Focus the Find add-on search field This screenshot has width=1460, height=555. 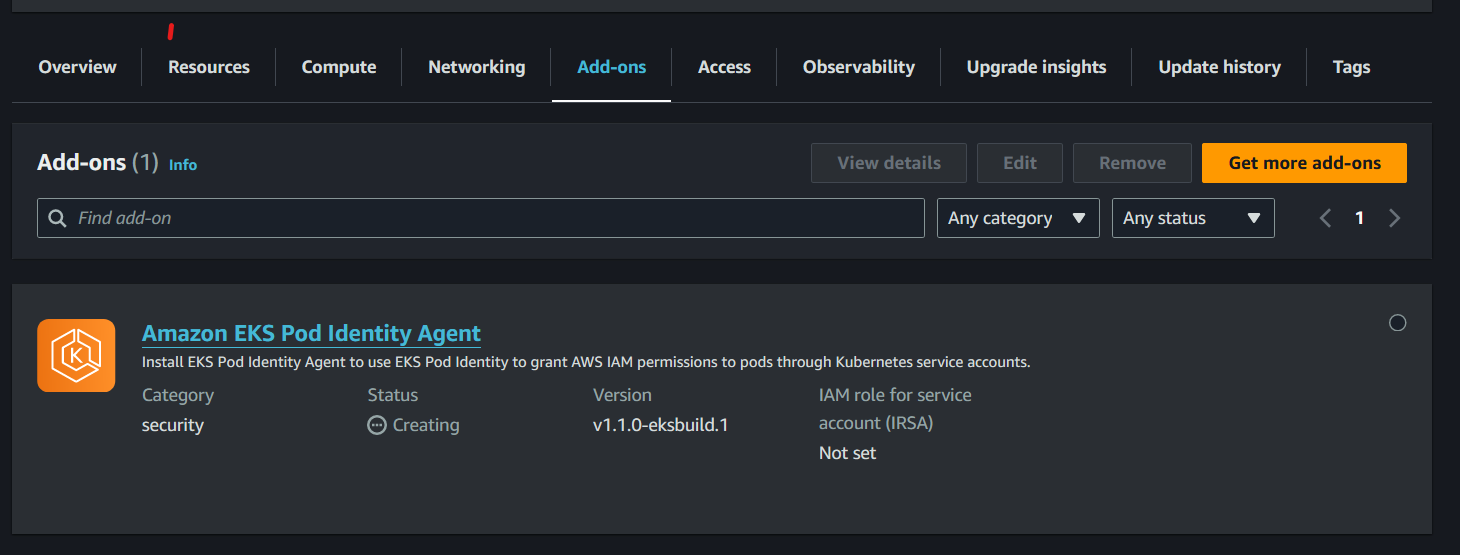coord(481,218)
